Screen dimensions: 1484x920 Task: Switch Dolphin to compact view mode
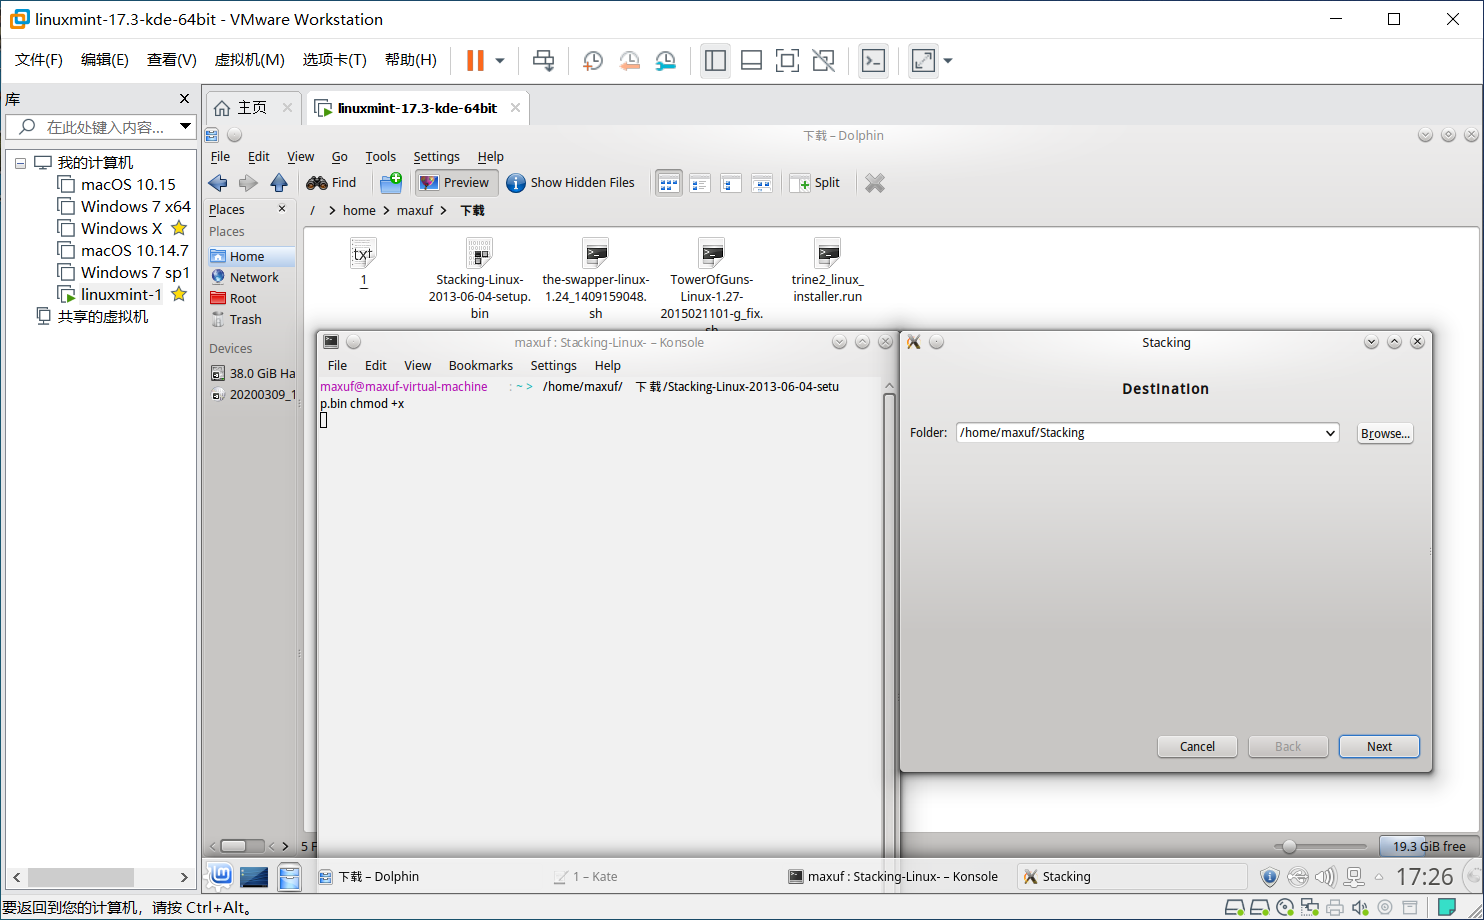700,183
